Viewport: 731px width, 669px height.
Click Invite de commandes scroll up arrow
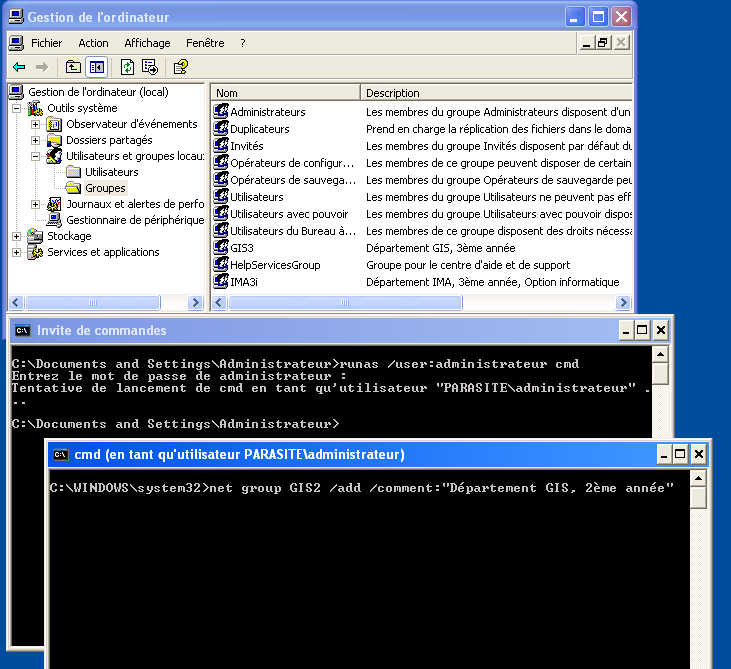[x=660, y=355]
